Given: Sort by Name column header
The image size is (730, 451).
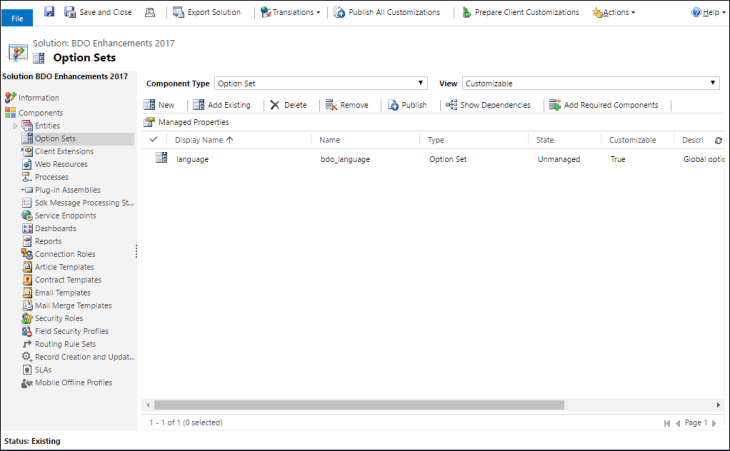Looking at the screenshot, I should [330, 140].
